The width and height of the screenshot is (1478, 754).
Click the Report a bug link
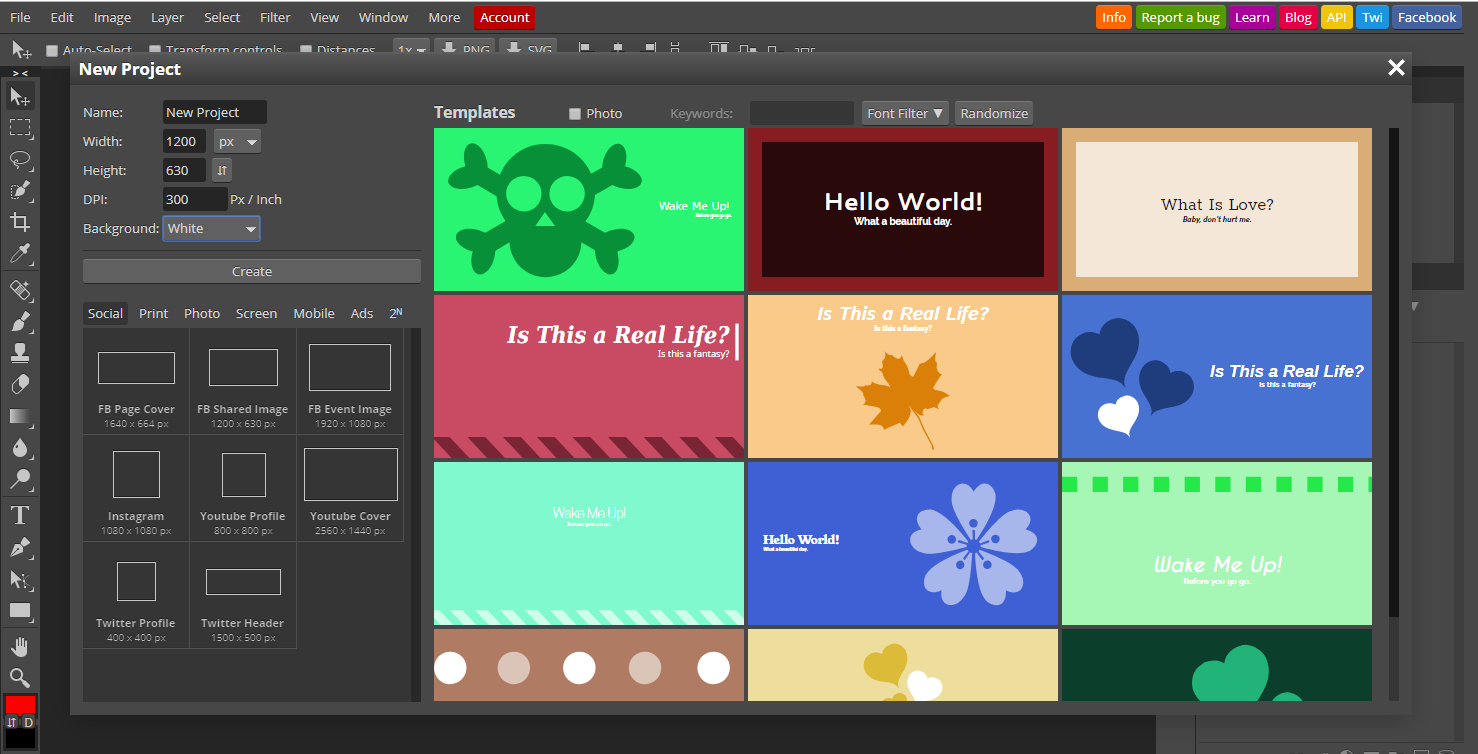[x=1180, y=17]
